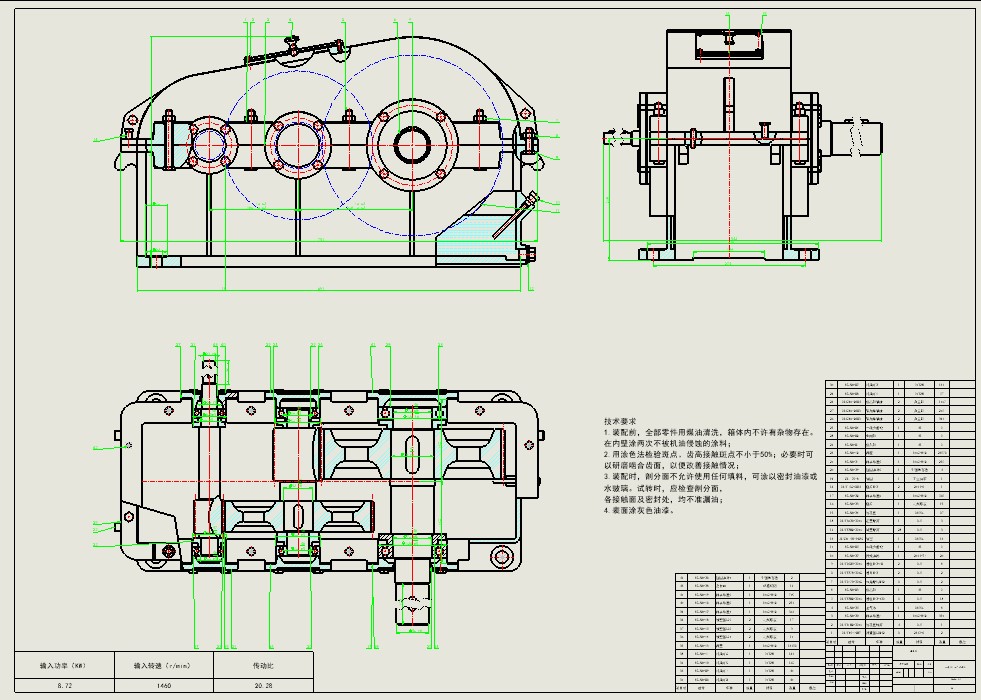Screen dimensions: 981x700
Task: Click technical requirement line 1 about kerosene cleaning
Action: tap(708, 433)
